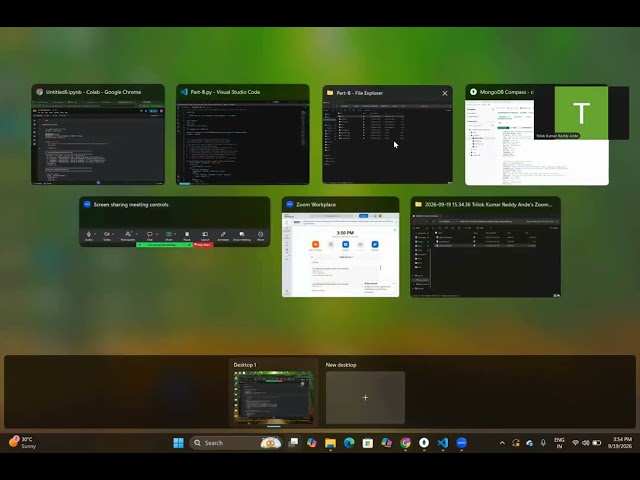Expand the Audio options arrow in Zoom controls
The width and height of the screenshot is (640, 480).
(x=95, y=234)
